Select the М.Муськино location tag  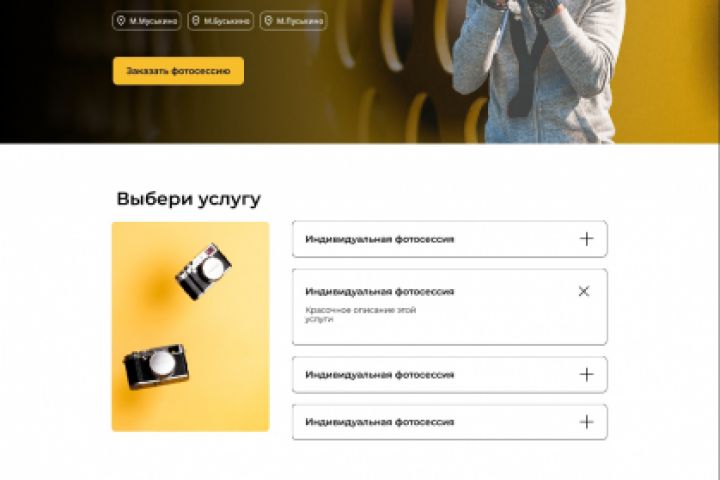146,21
